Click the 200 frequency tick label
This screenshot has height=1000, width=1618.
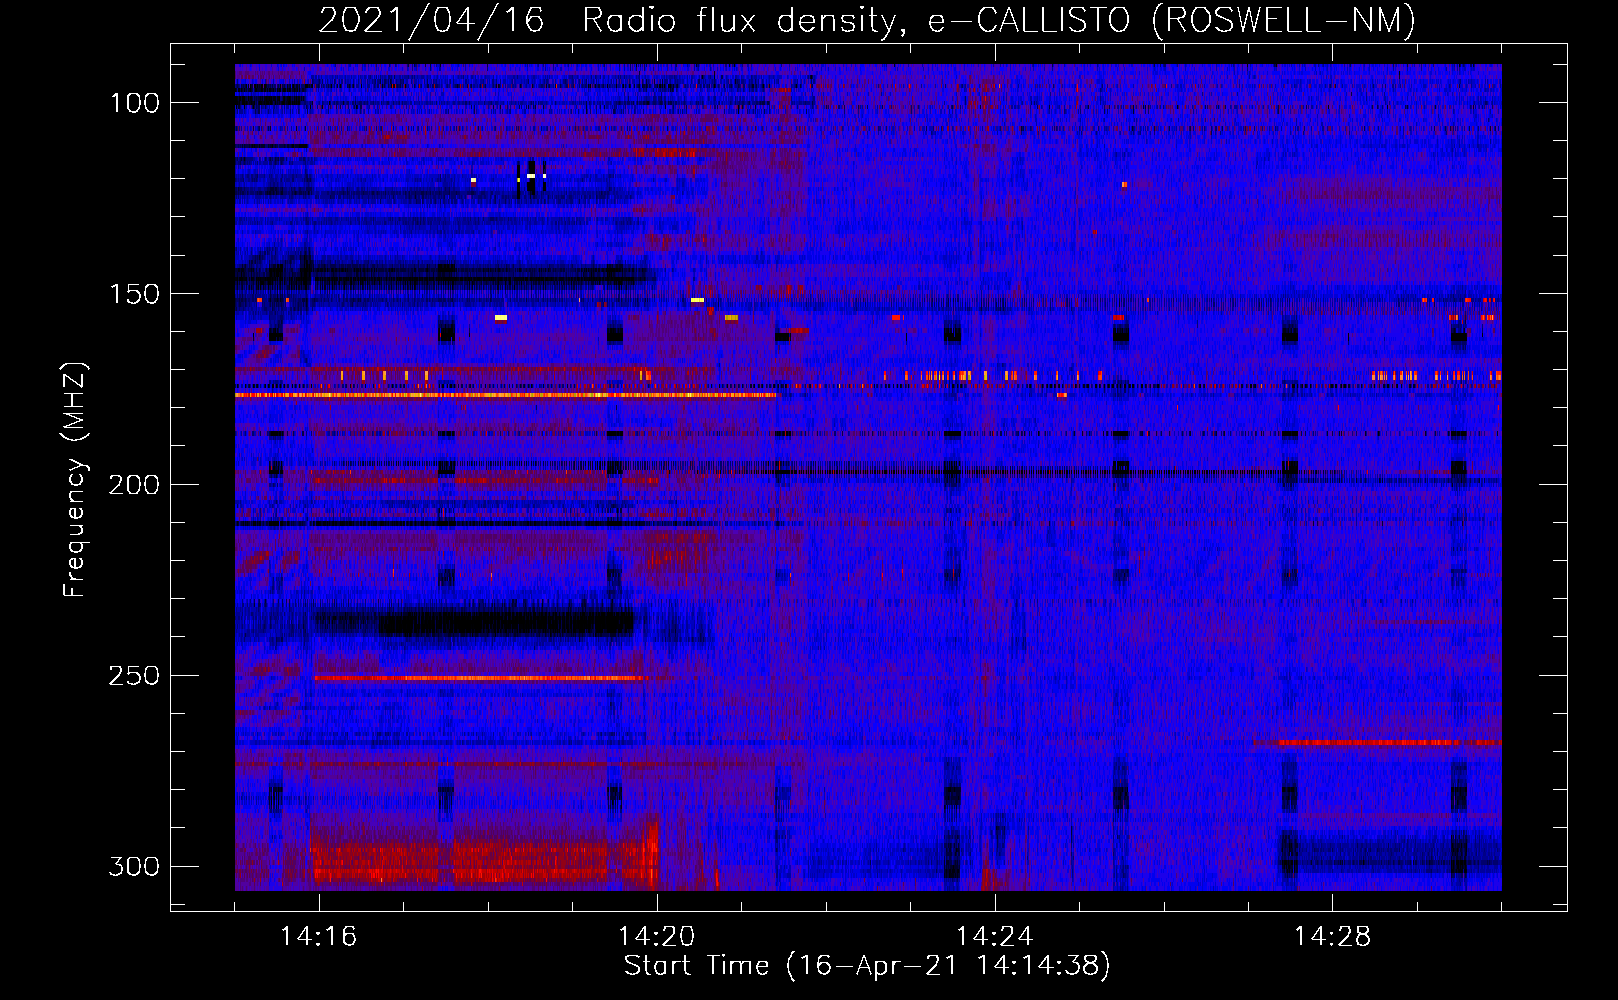(134, 485)
